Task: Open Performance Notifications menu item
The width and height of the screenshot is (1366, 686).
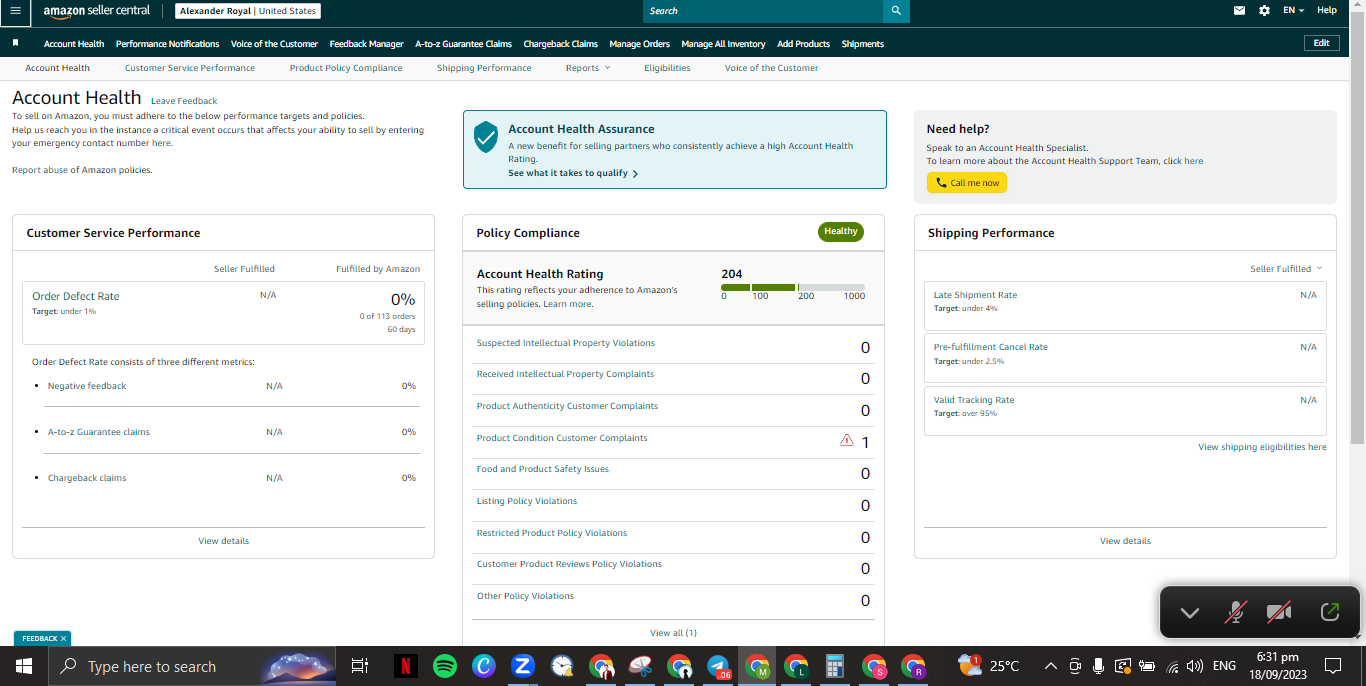Action: click(x=167, y=44)
